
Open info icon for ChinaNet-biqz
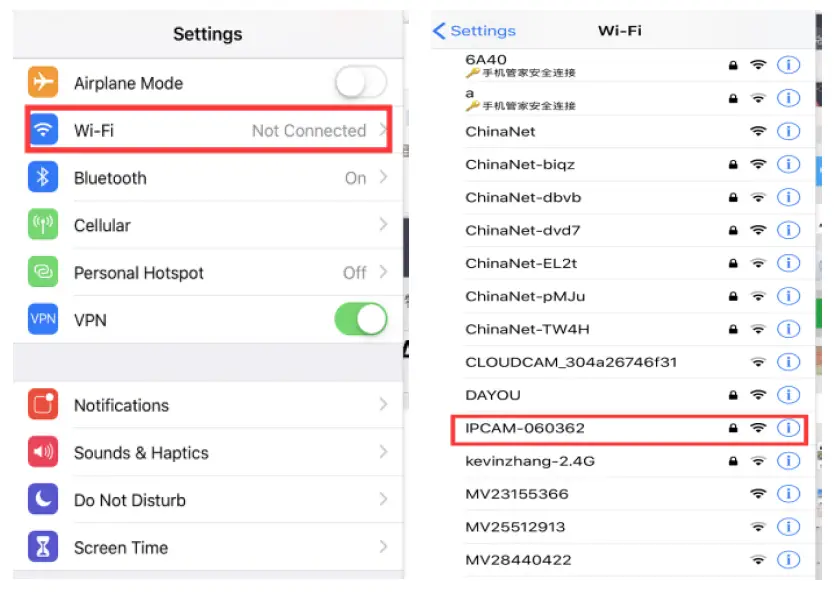coord(788,164)
